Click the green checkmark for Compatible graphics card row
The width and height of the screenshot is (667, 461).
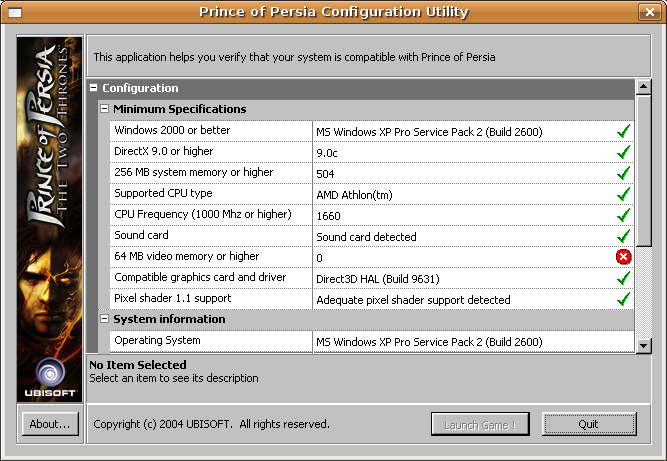[624, 278]
